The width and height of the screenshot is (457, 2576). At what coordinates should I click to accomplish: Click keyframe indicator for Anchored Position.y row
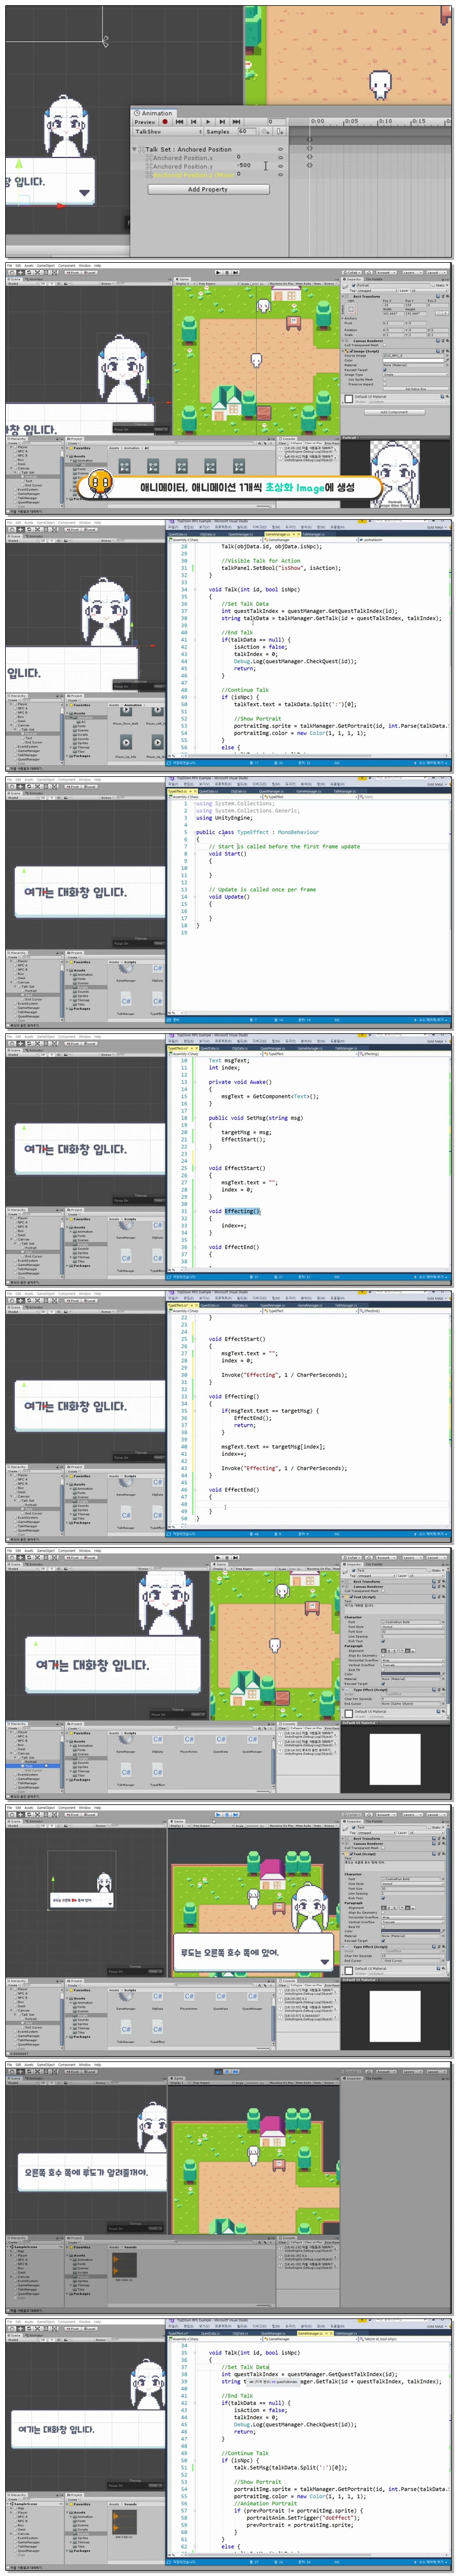pos(309,166)
